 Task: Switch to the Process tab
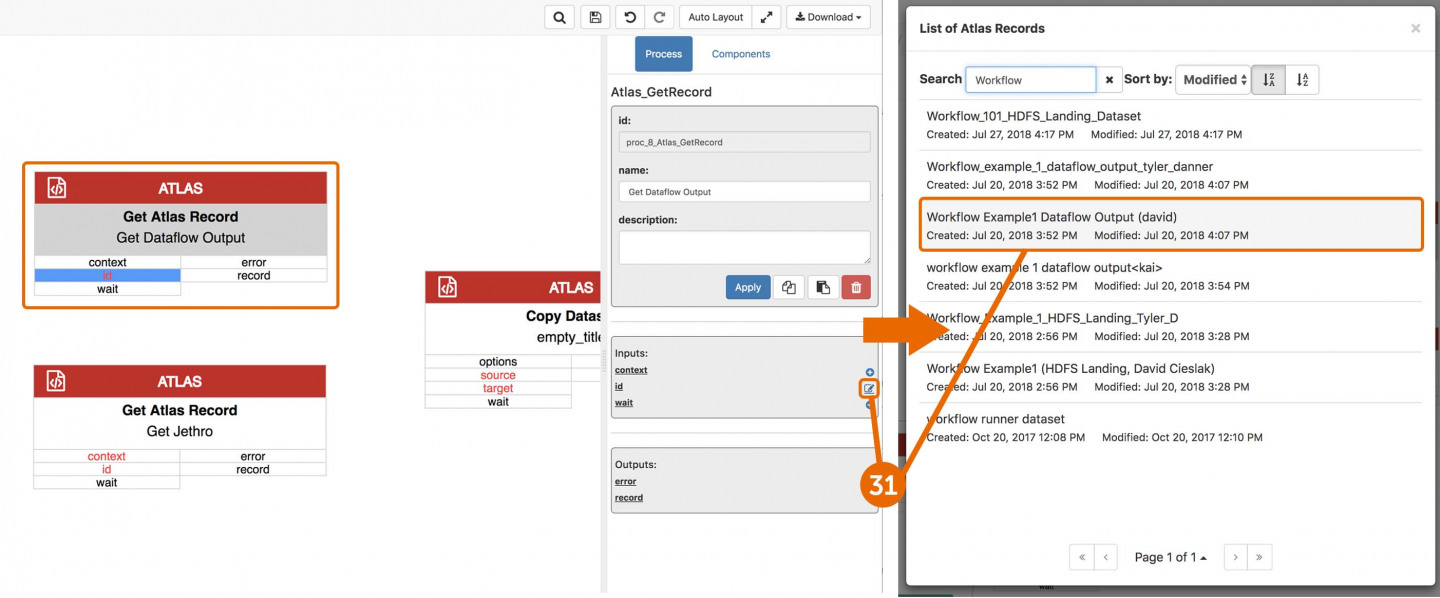click(663, 54)
